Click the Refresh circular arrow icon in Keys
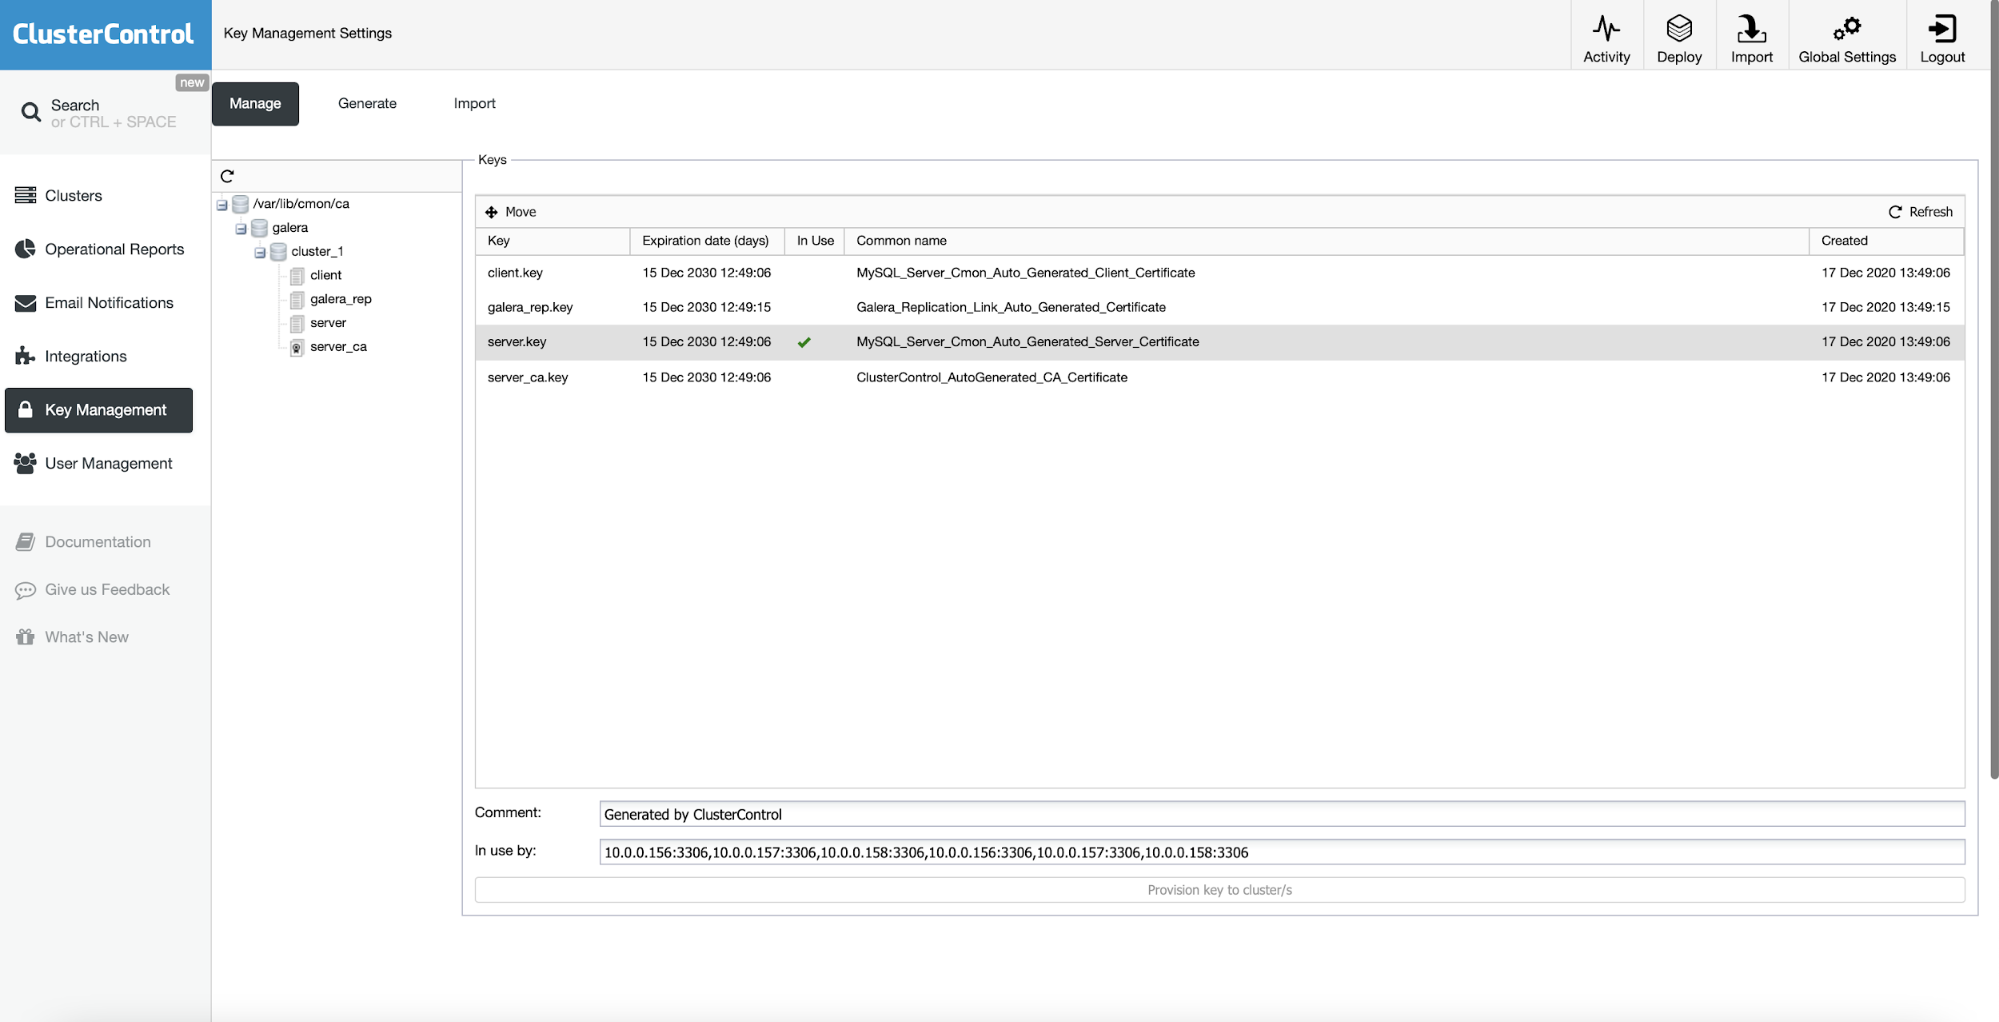Screen dimensions: 1999x1022 coord(1895,212)
